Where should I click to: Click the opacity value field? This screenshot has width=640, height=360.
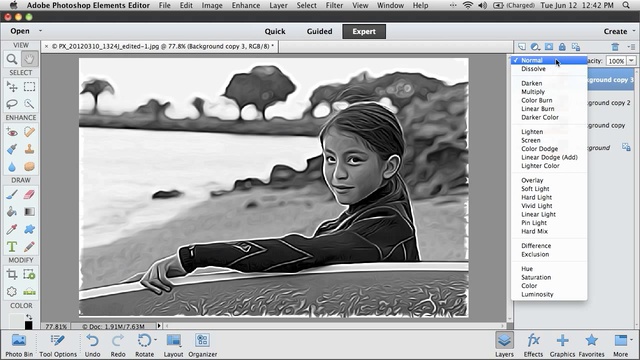tap(616, 61)
